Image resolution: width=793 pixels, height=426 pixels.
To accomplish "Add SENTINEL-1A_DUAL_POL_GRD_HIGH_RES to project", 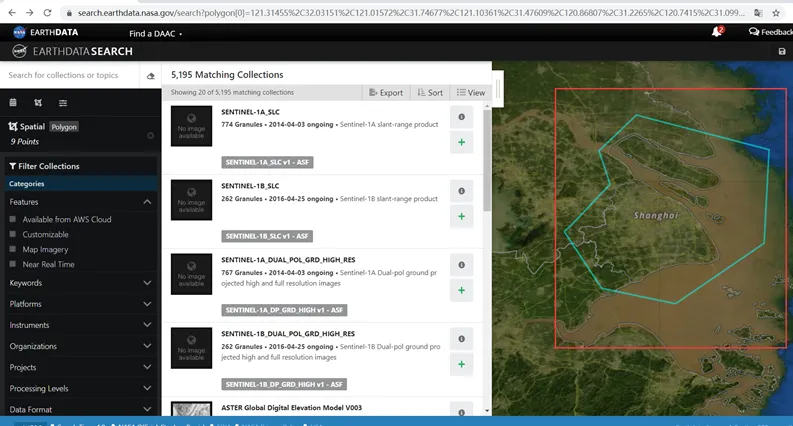I will click(x=461, y=290).
